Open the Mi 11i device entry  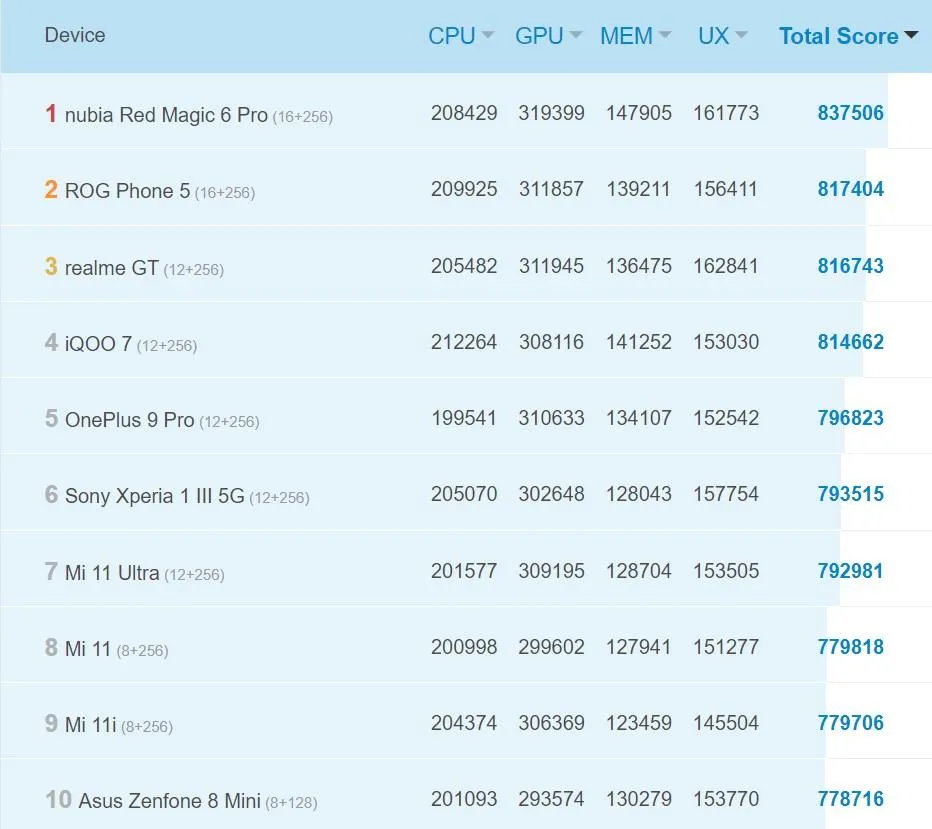pos(90,725)
